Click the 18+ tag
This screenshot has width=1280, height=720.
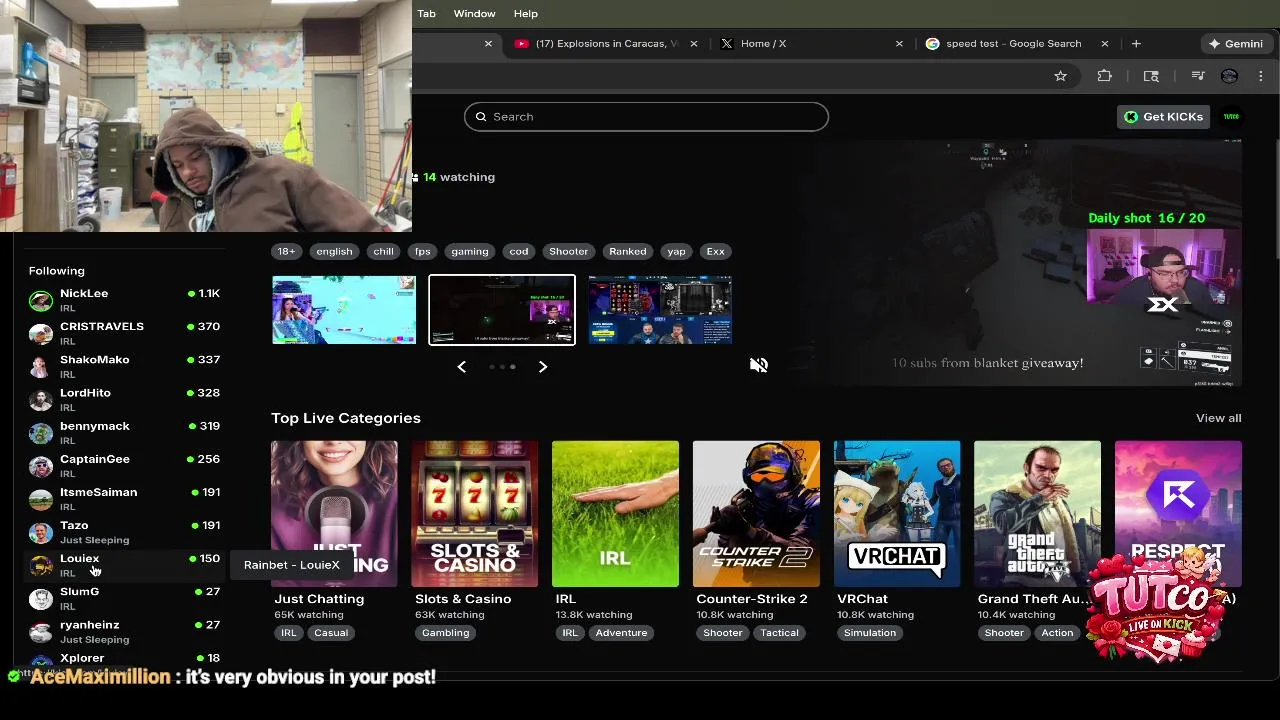pos(286,252)
